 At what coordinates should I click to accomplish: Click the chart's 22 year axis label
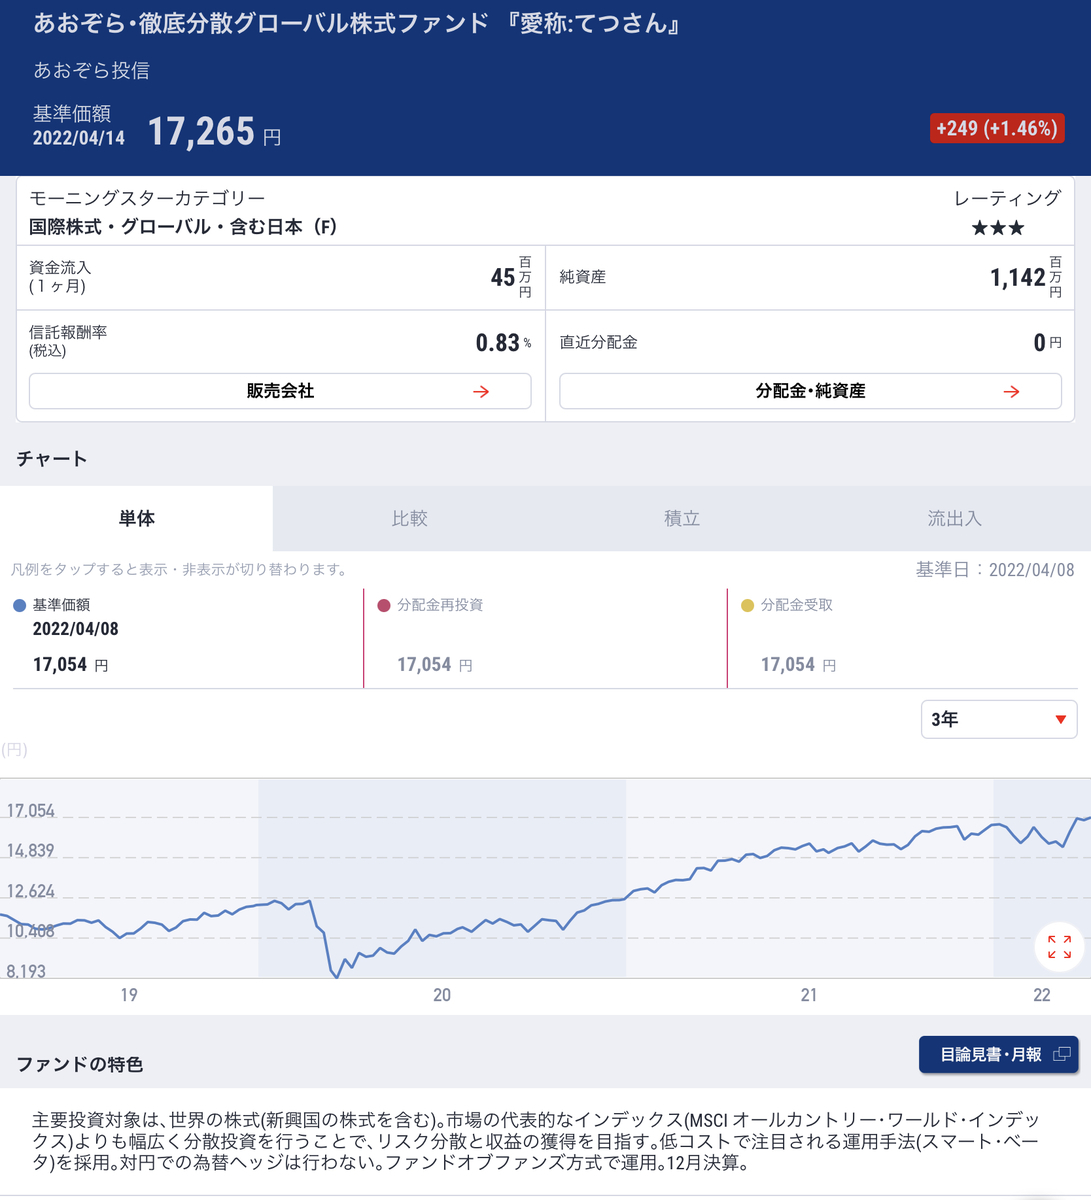(1042, 995)
